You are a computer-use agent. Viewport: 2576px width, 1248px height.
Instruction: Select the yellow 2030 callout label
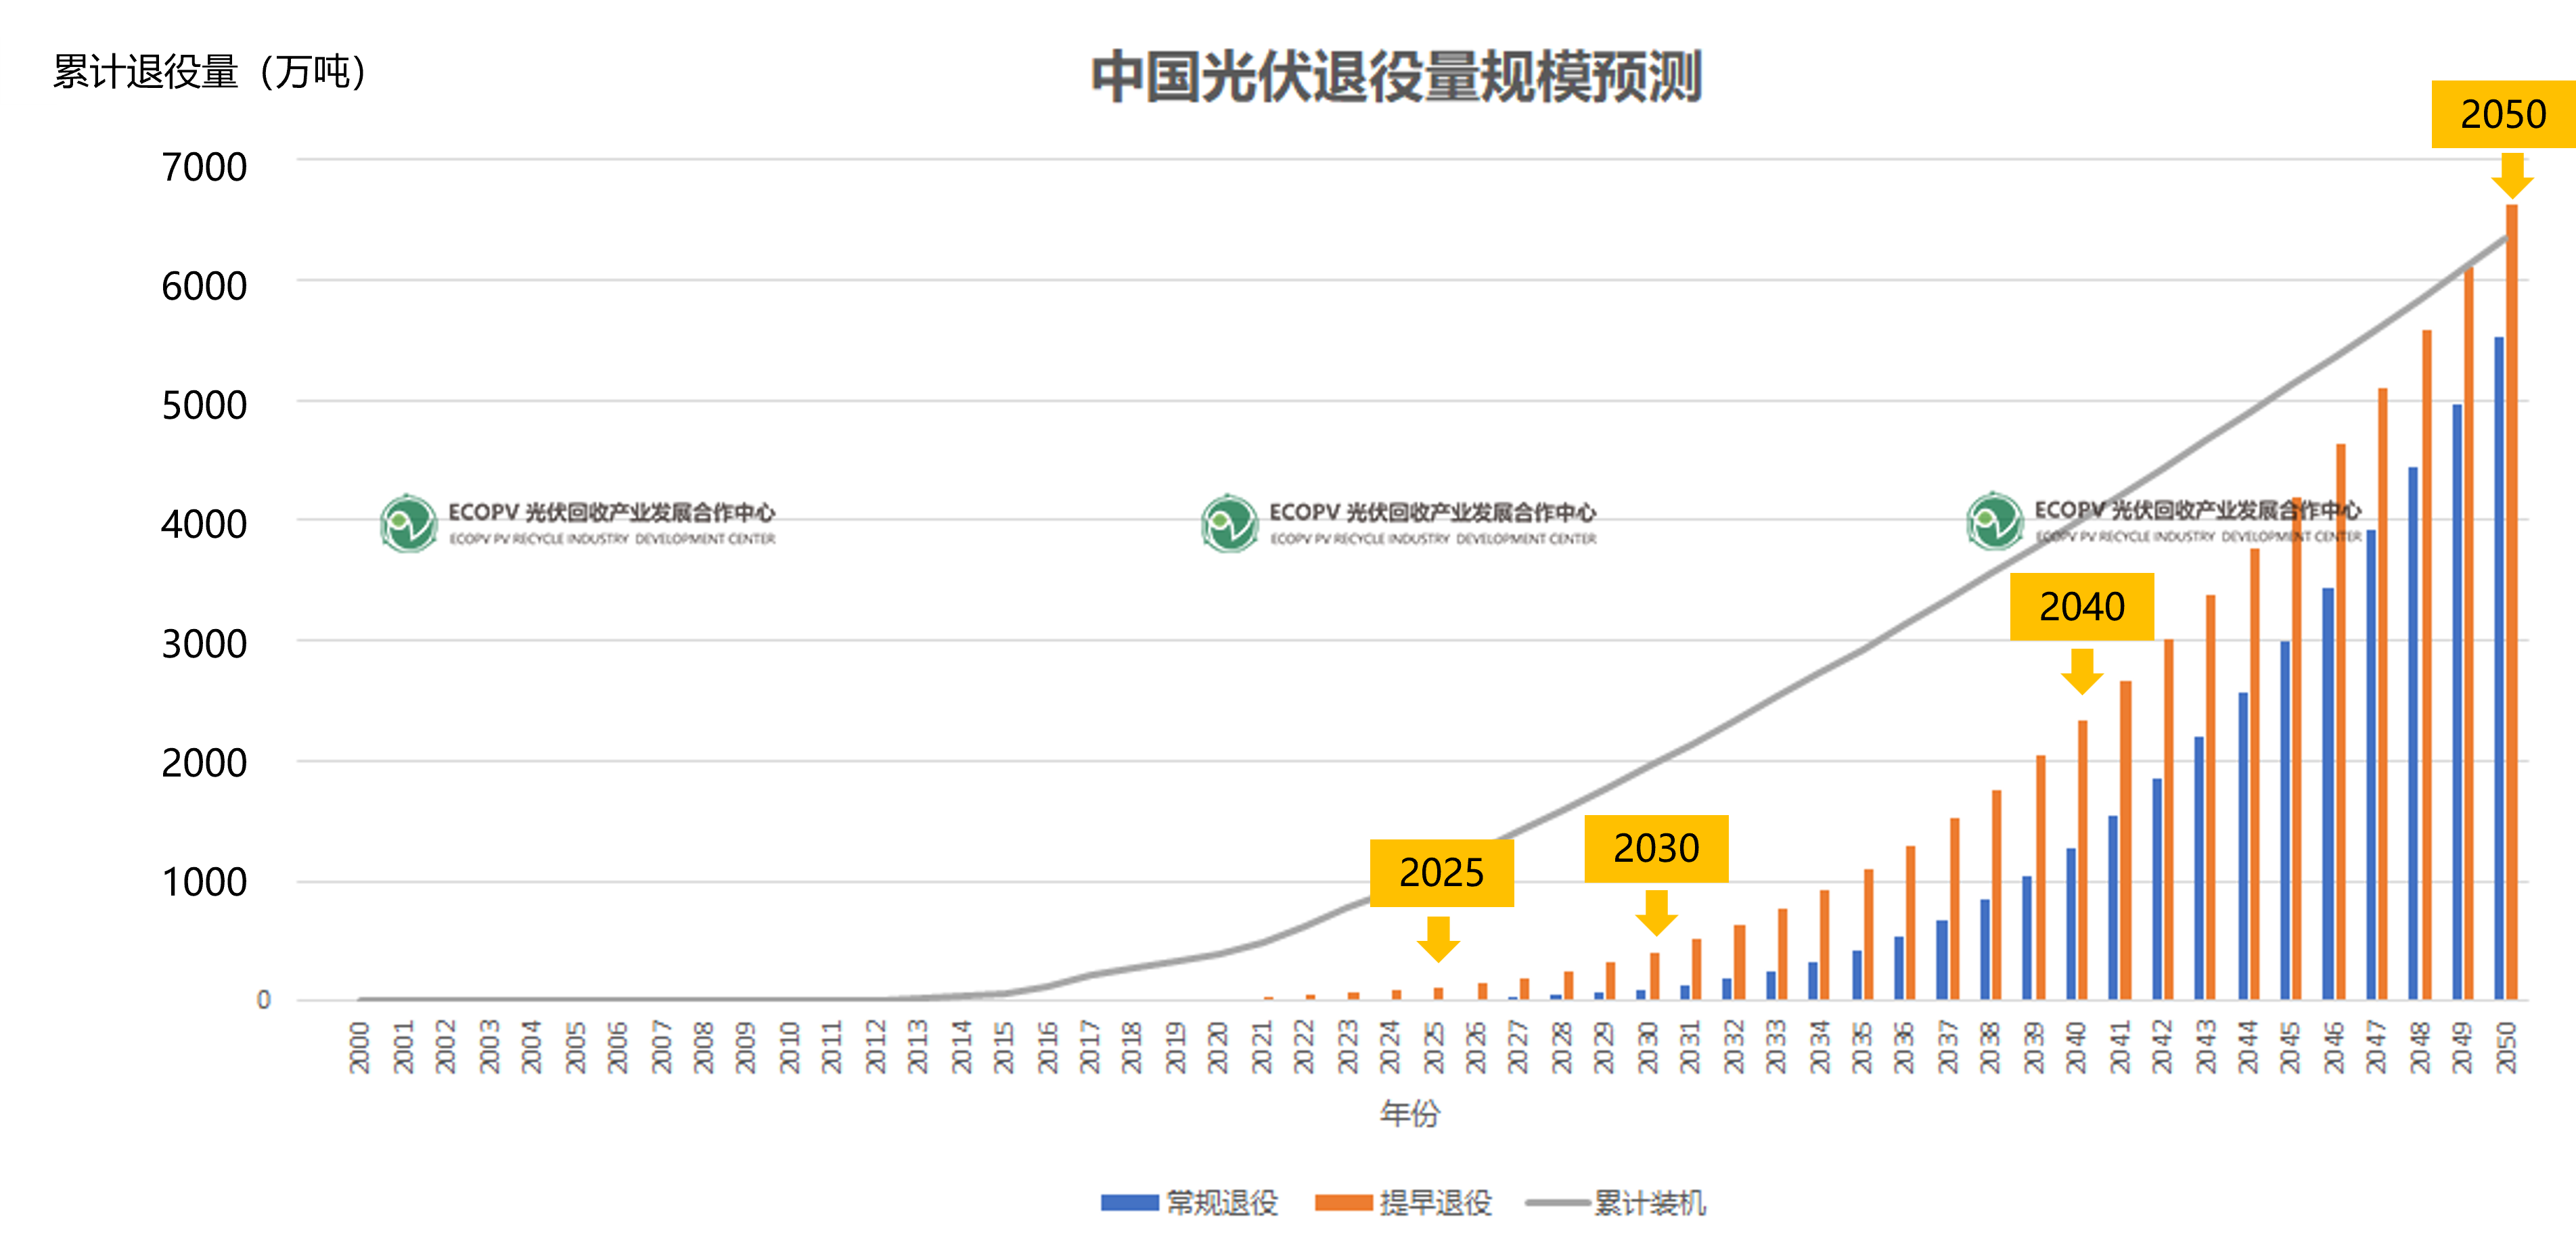click(1656, 848)
